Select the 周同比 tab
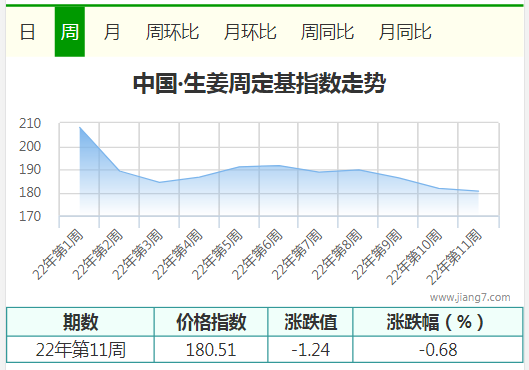This screenshot has height=370, width=529. pyautogui.click(x=327, y=32)
